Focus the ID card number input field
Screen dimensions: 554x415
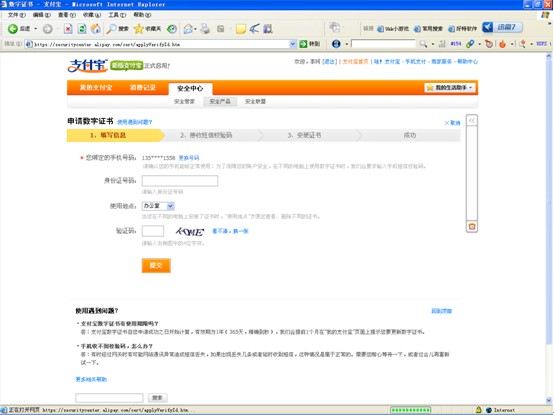point(180,181)
